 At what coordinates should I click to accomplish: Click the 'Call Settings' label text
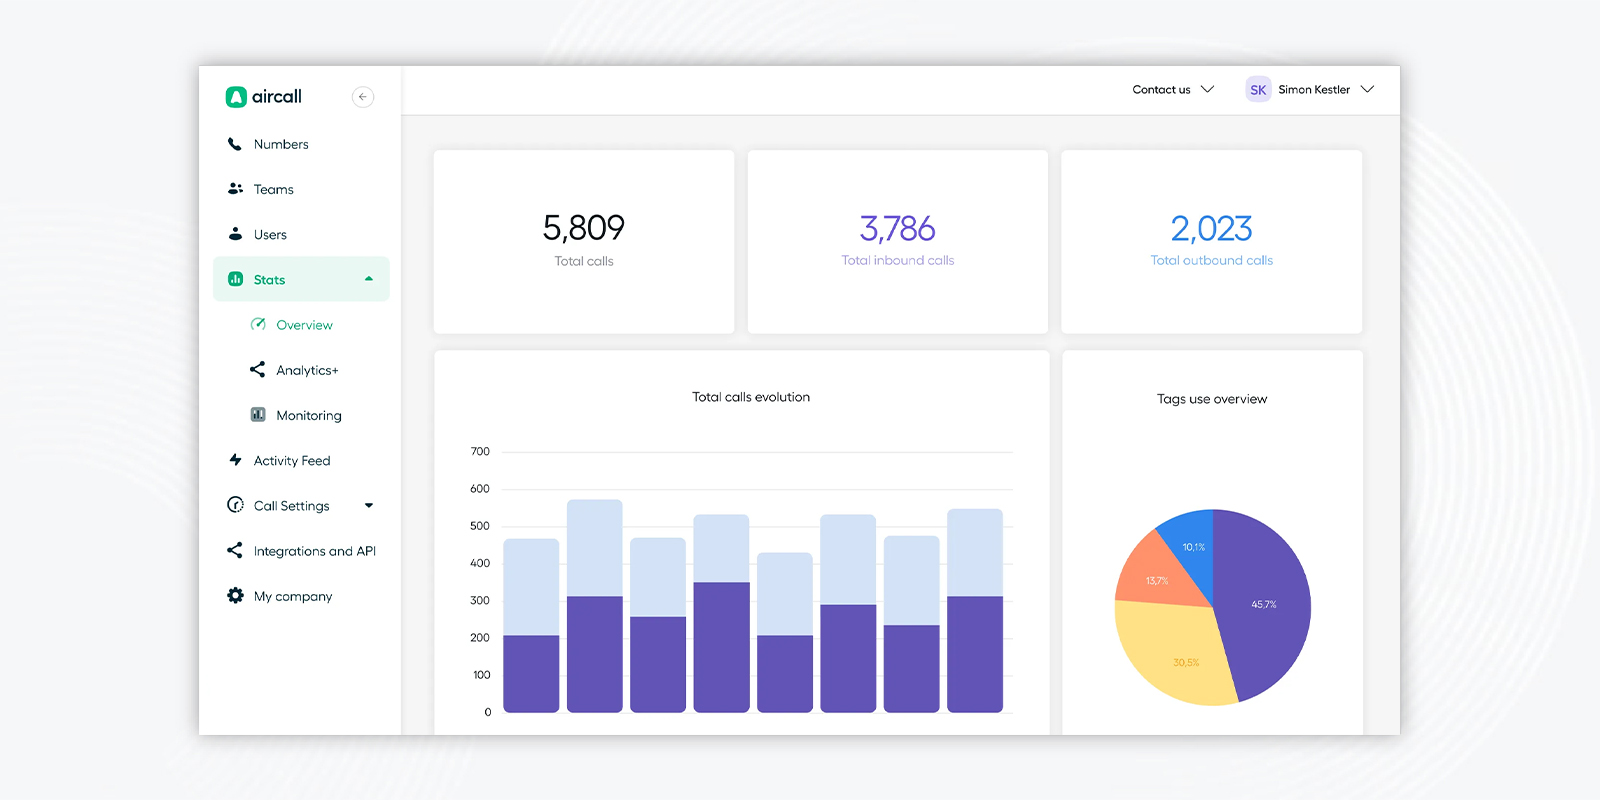point(291,506)
